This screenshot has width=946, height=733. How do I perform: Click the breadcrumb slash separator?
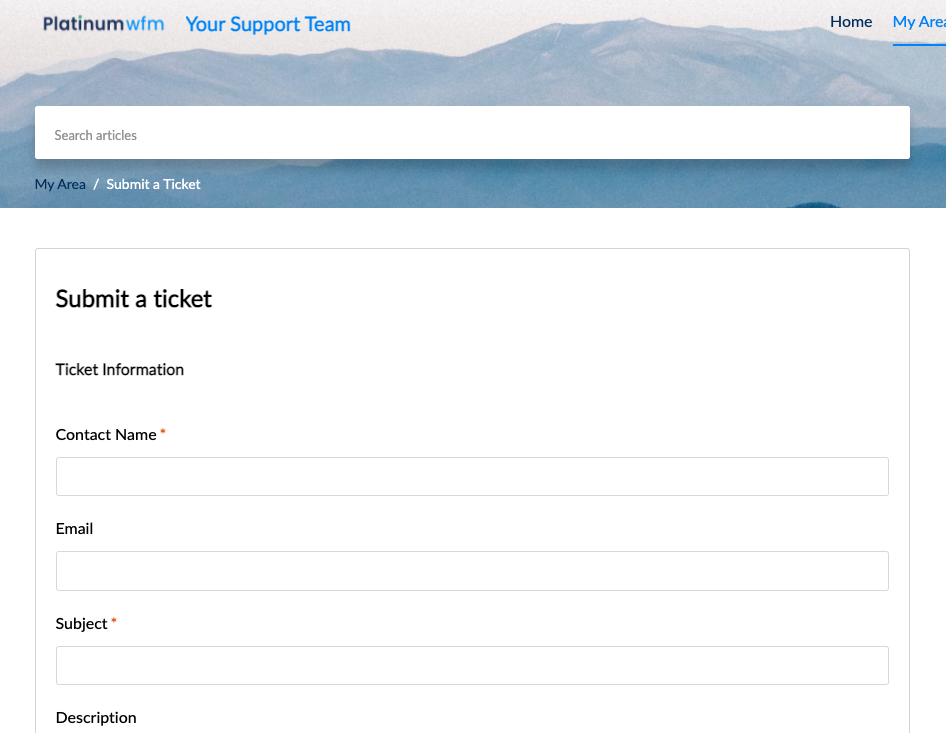(96, 185)
